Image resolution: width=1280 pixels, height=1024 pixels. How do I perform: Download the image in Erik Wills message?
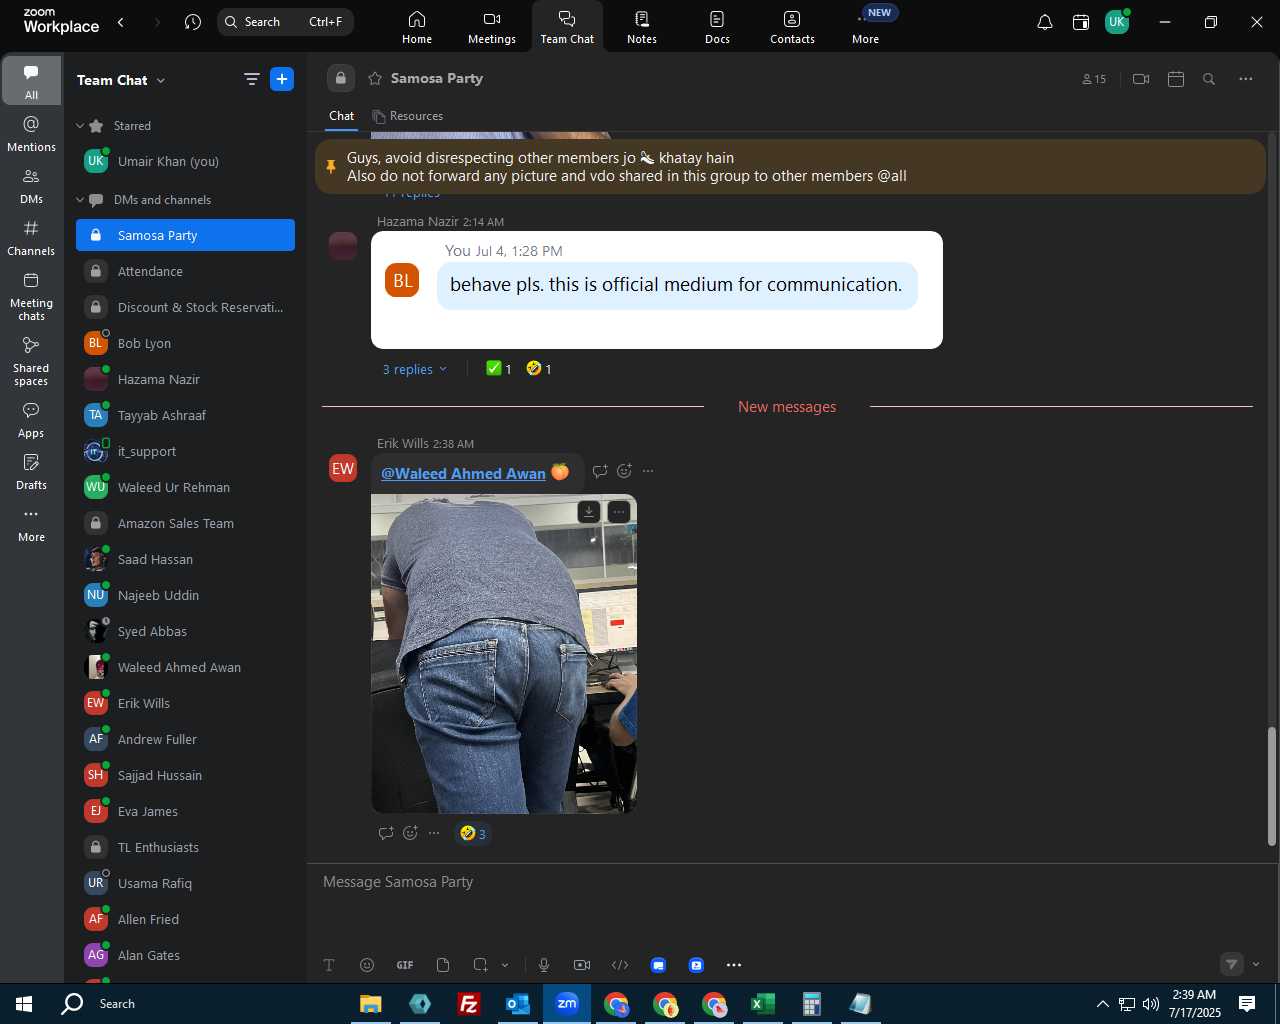(x=589, y=512)
